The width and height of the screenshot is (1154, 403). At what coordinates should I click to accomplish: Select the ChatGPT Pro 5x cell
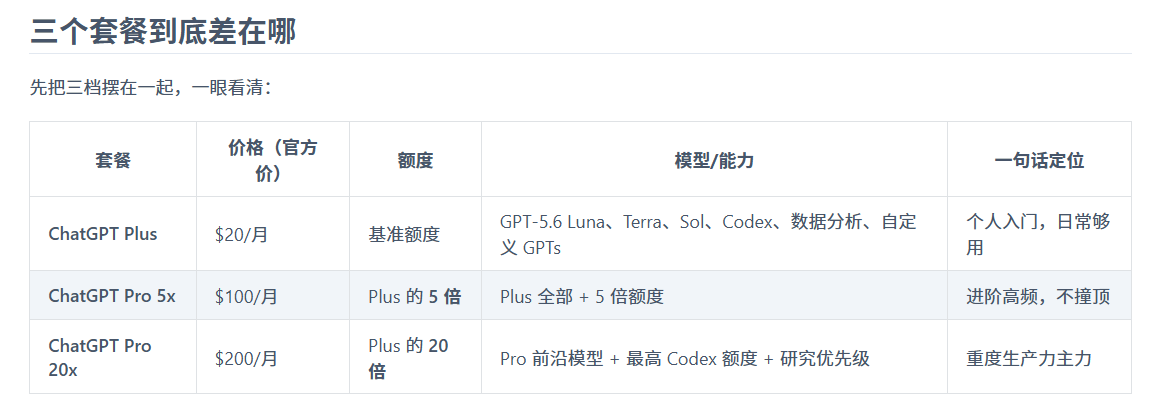click(x=113, y=296)
